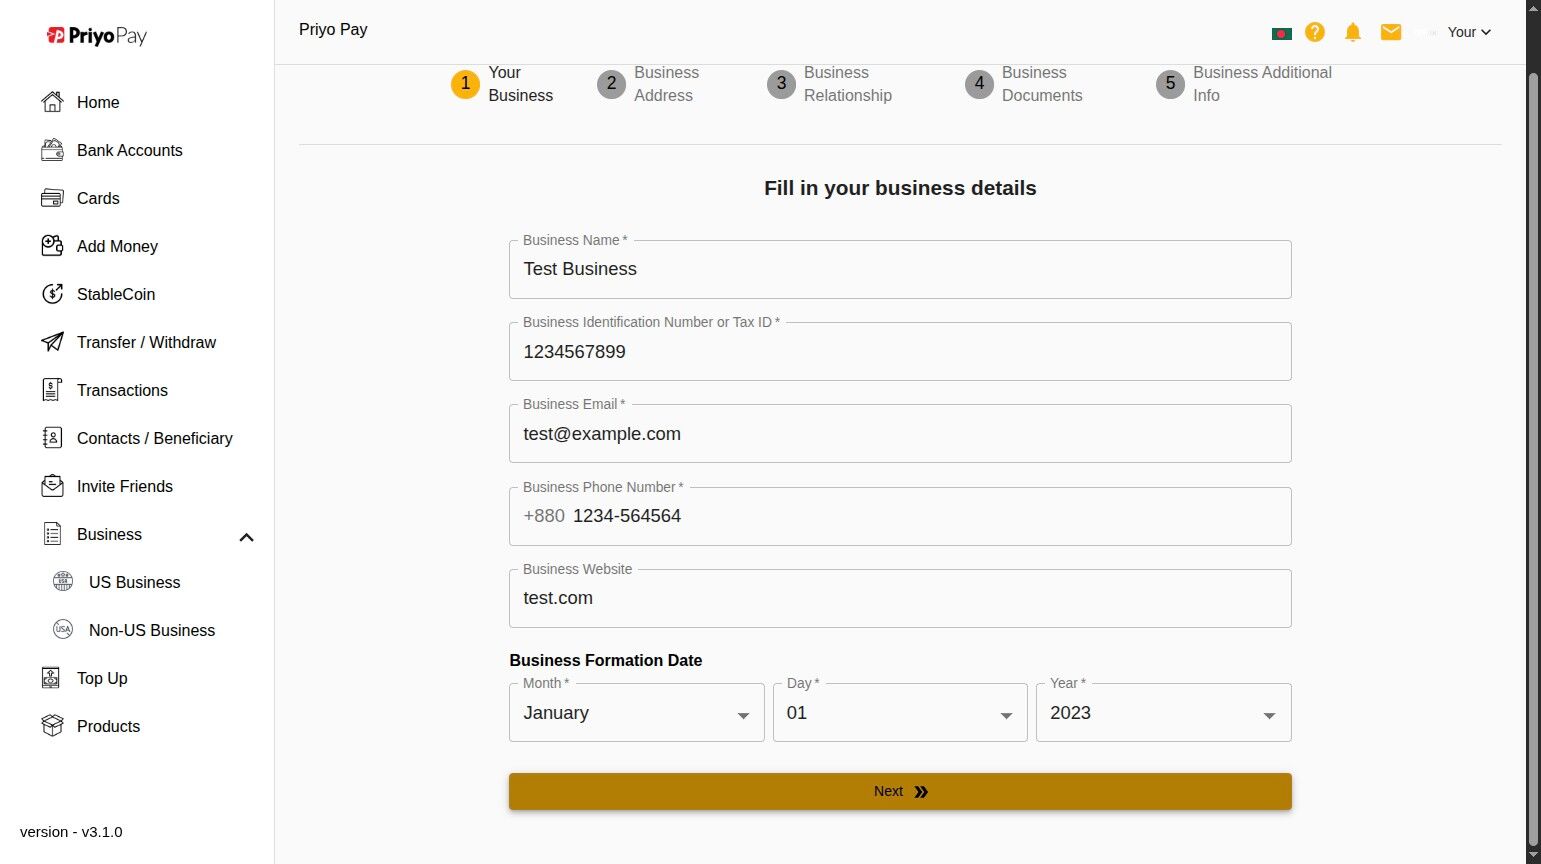Open notifications bell icon
Viewport: 1541px width, 864px height.
(x=1353, y=32)
